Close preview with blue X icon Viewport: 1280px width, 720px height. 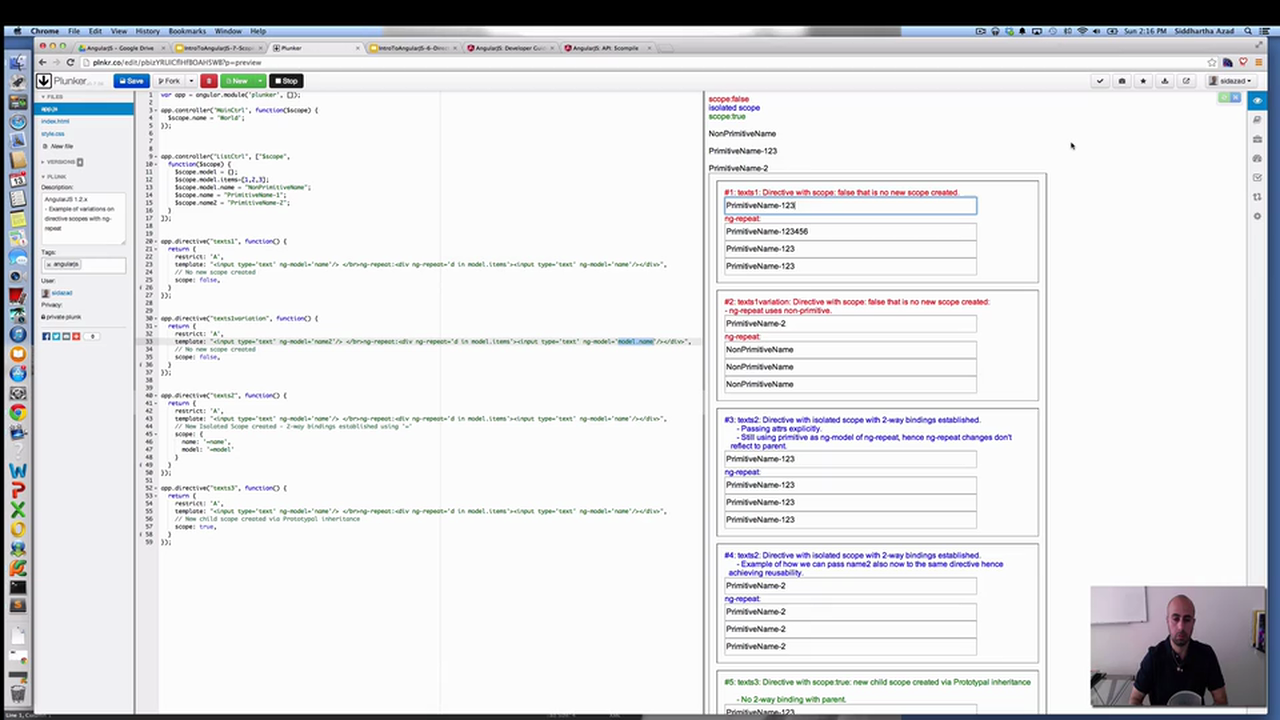[x=1235, y=98]
